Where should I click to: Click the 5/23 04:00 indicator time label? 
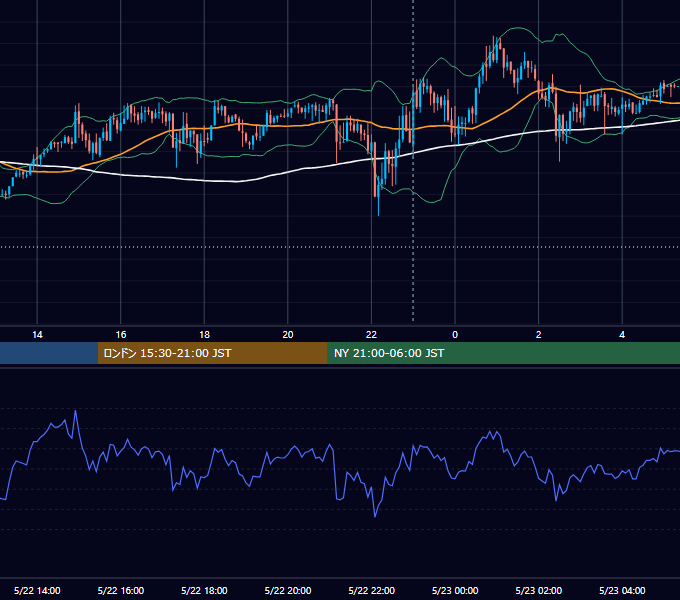pyautogui.click(x=622, y=590)
